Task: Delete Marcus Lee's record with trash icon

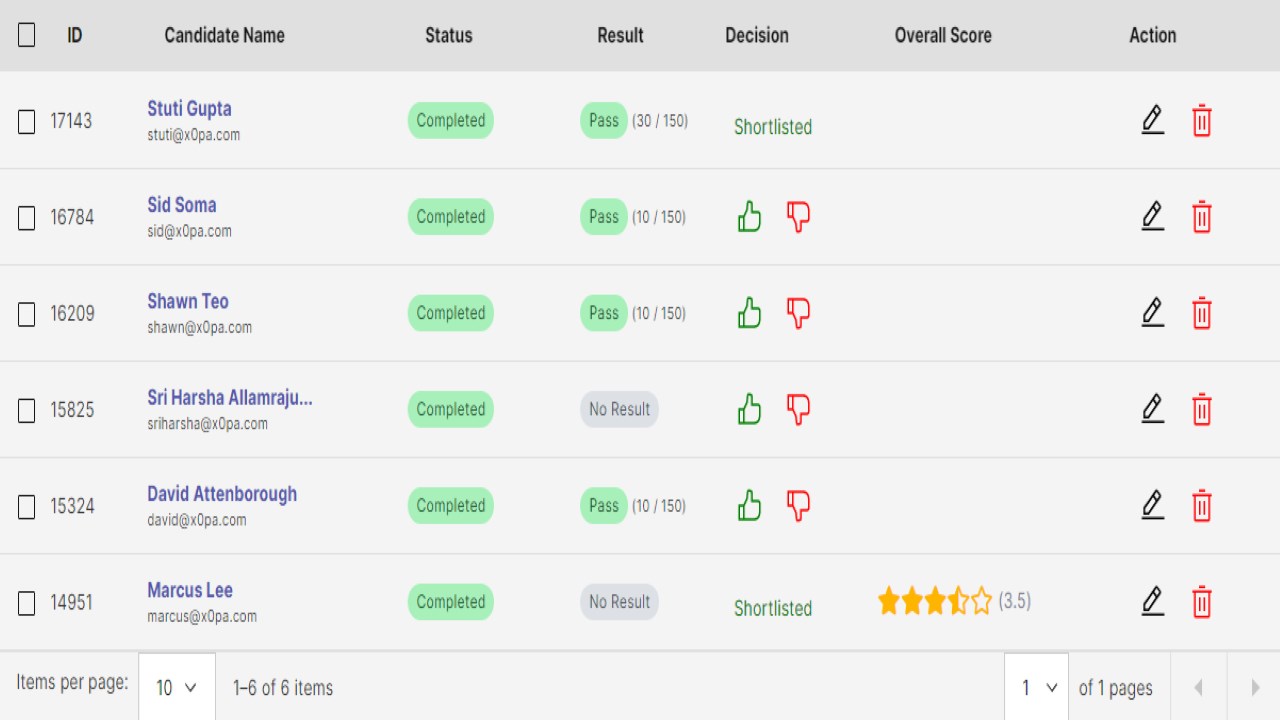Action: click(x=1202, y=602)
